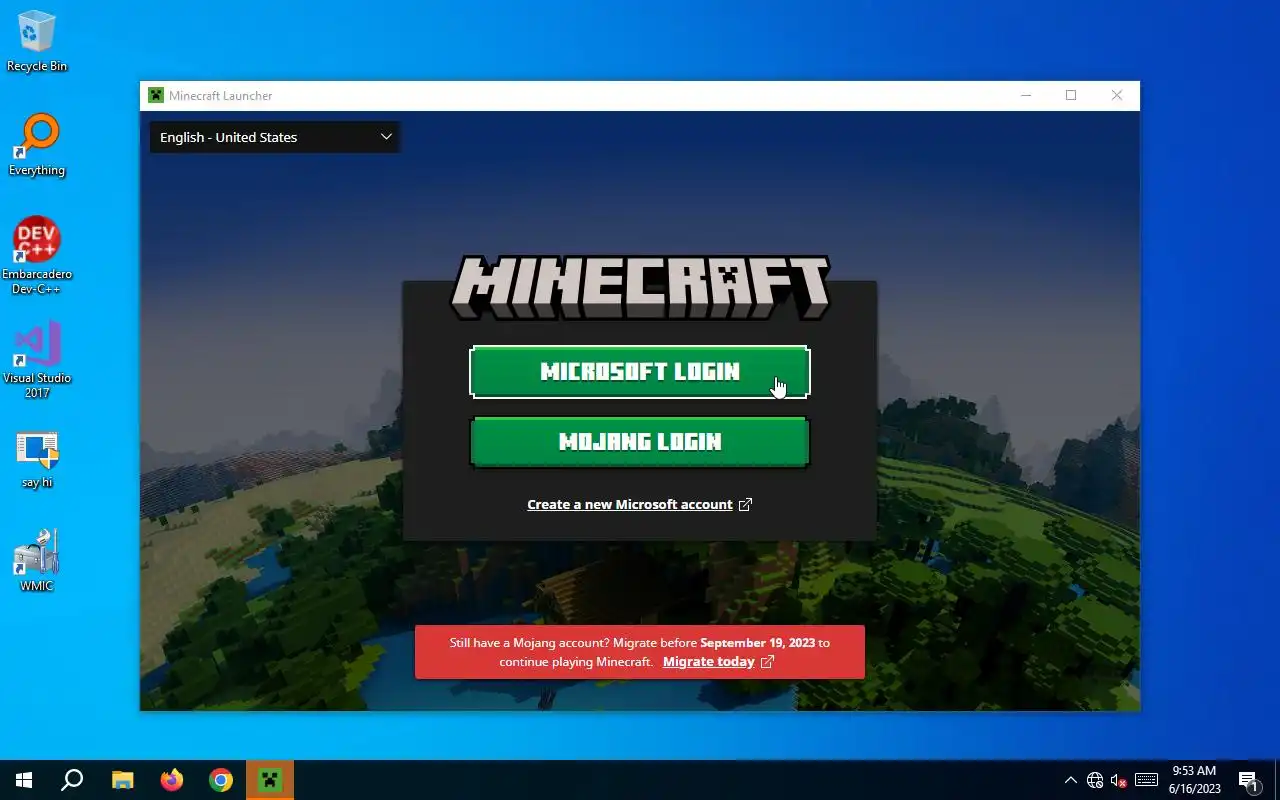Select the say hi desktop shortcut
Screen dimensions: 1280x800
[37, 460]
